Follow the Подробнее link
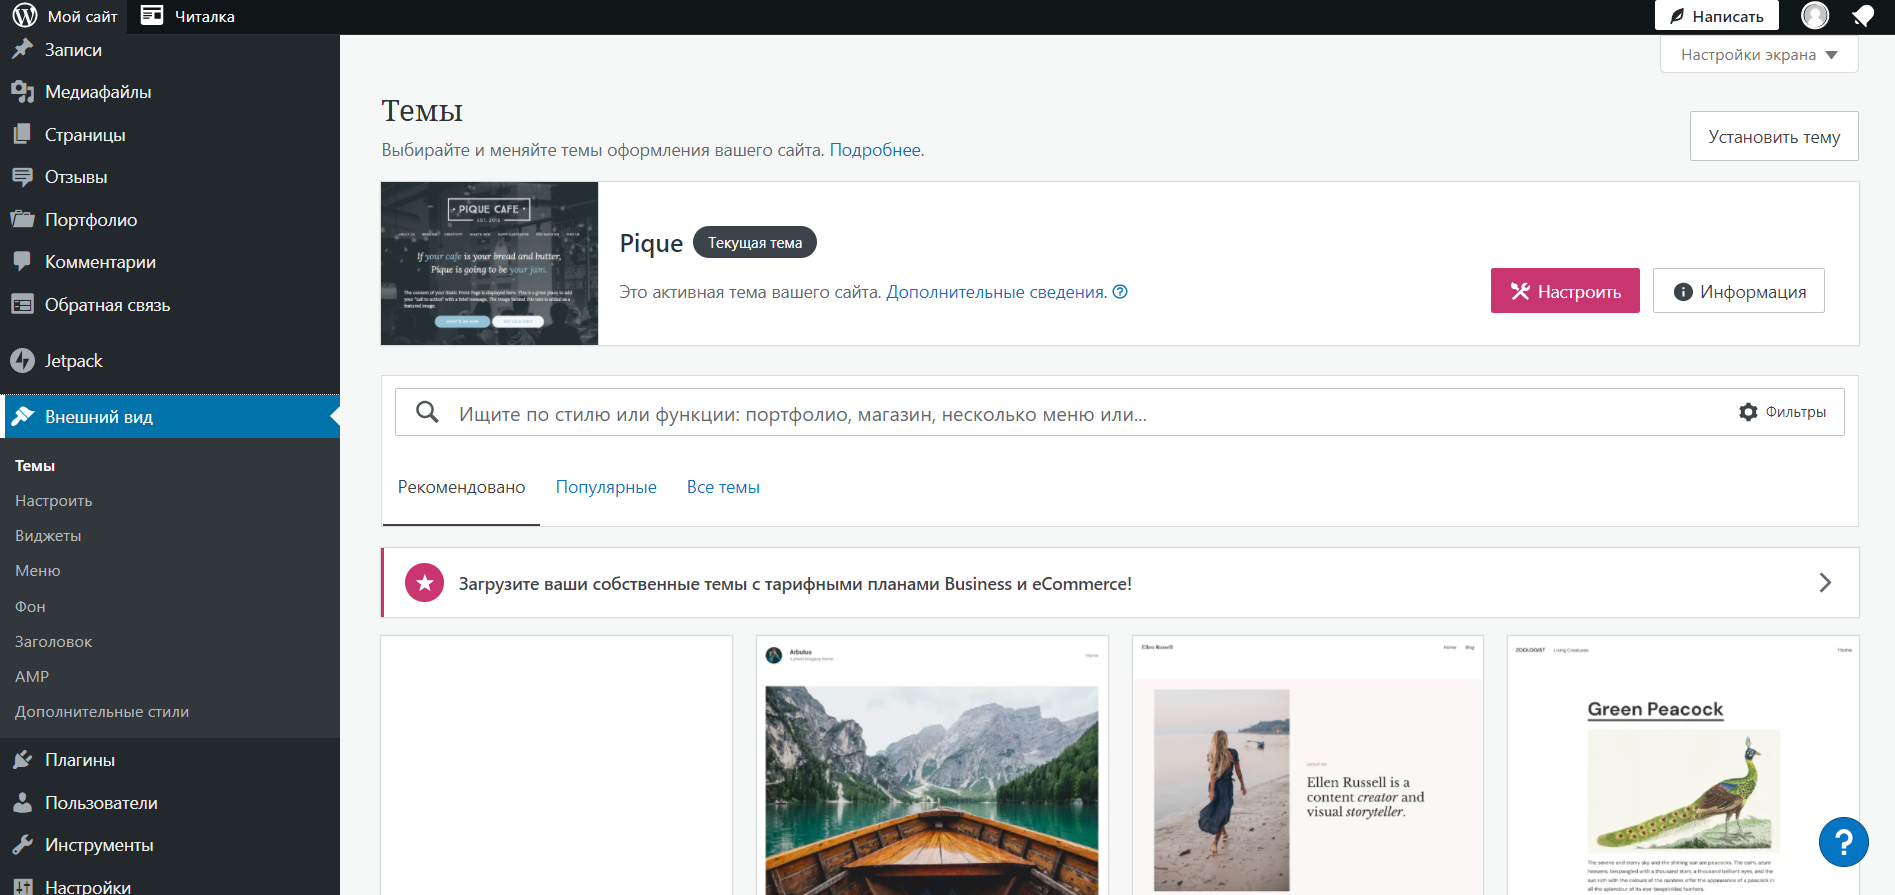 [x=875, y=150]
